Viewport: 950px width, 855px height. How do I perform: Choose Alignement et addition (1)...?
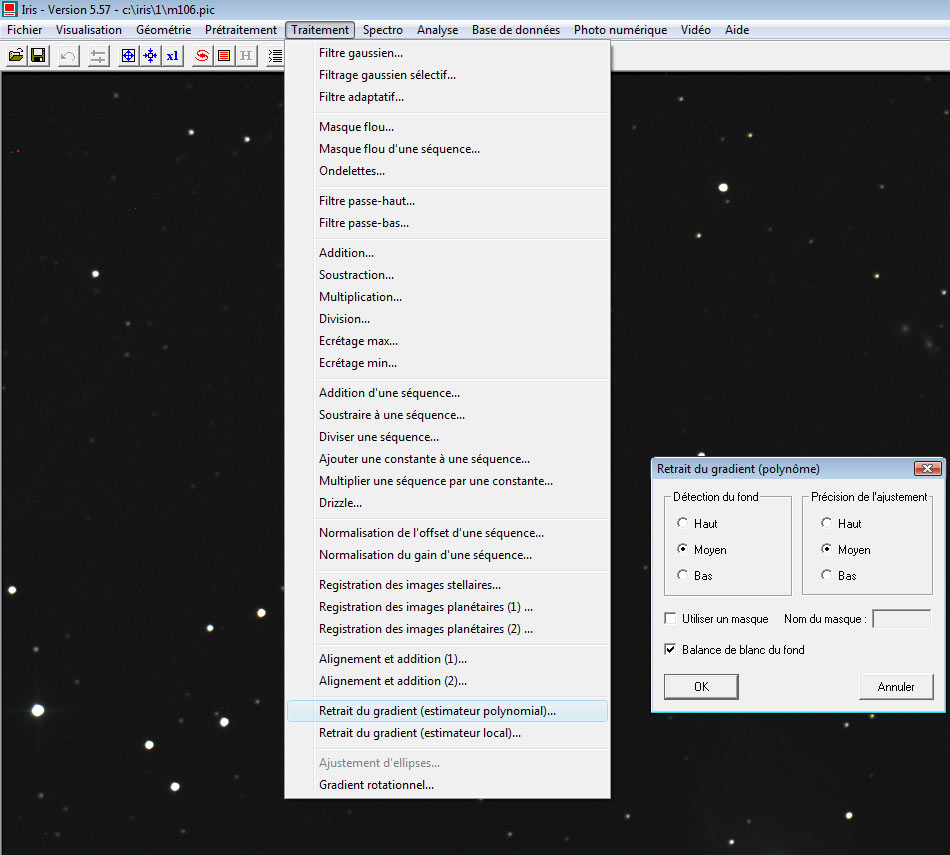tap(447, 659)
